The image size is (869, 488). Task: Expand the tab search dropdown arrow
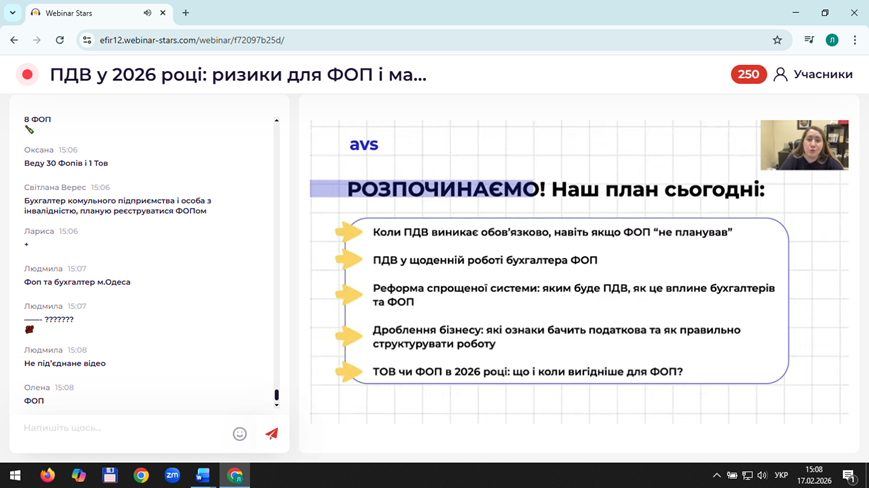(x=13, y=13)
